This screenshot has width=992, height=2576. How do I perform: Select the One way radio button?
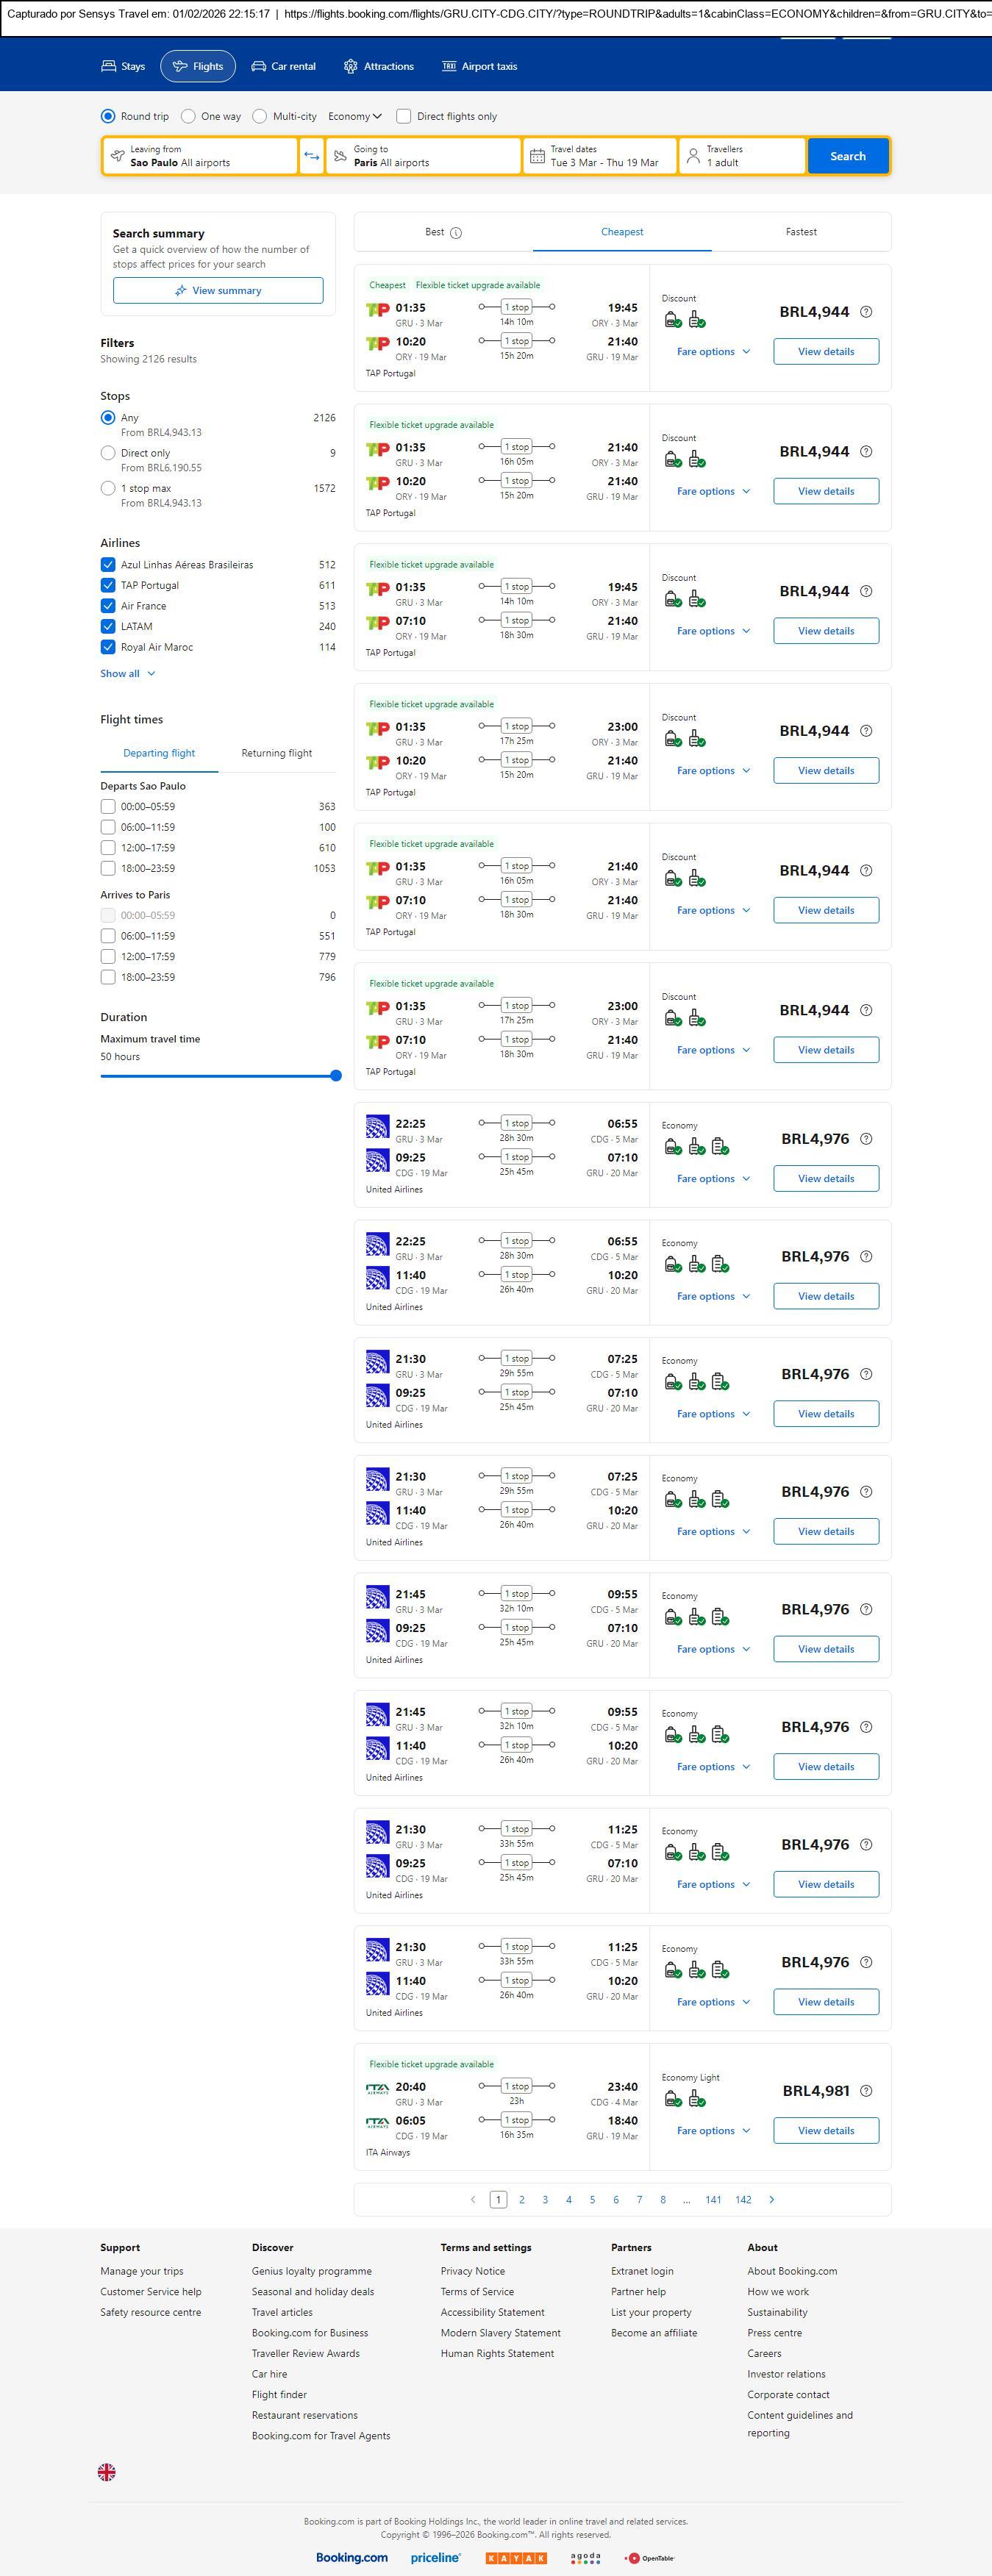click(x=188, y=116)
